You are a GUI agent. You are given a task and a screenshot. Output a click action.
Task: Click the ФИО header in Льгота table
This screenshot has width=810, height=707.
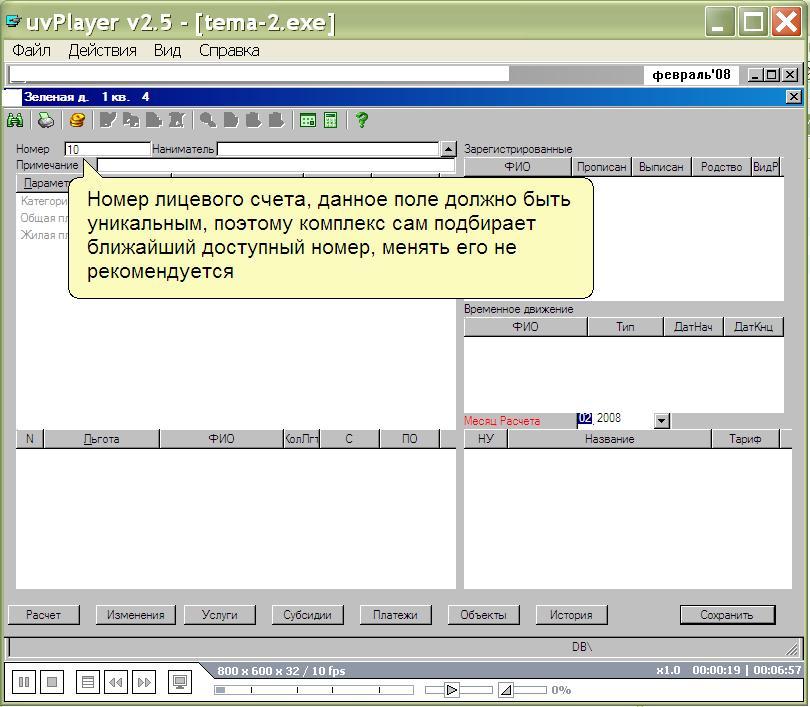(x=221, y=439)
